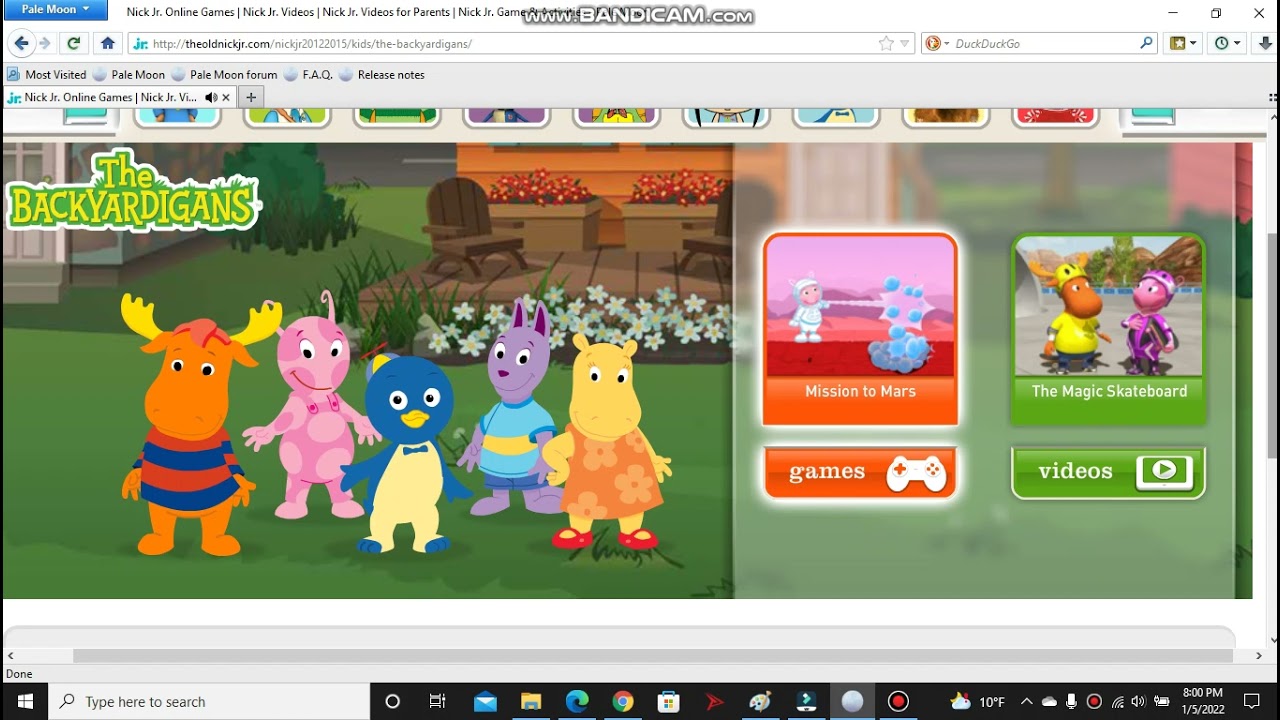Click the taskbar search box
The image size is (1280, 720).
tap(209, 701)
